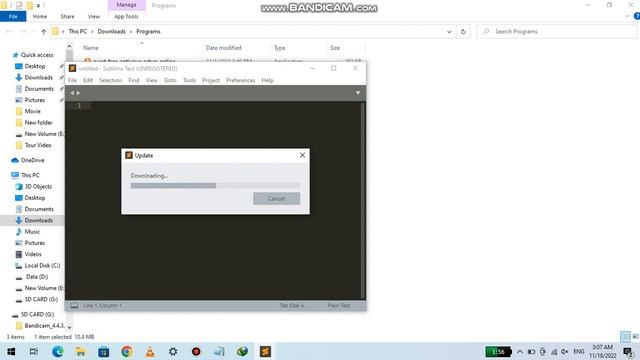Toggle the side bar icon in Sublime status bar

(x=74, y=305)
